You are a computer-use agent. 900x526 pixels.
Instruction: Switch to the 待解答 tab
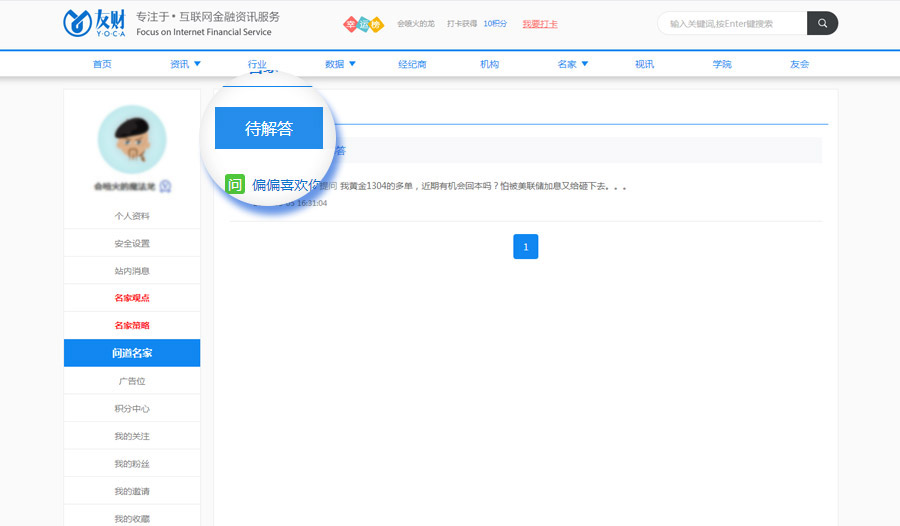click(x=269, y=129)
